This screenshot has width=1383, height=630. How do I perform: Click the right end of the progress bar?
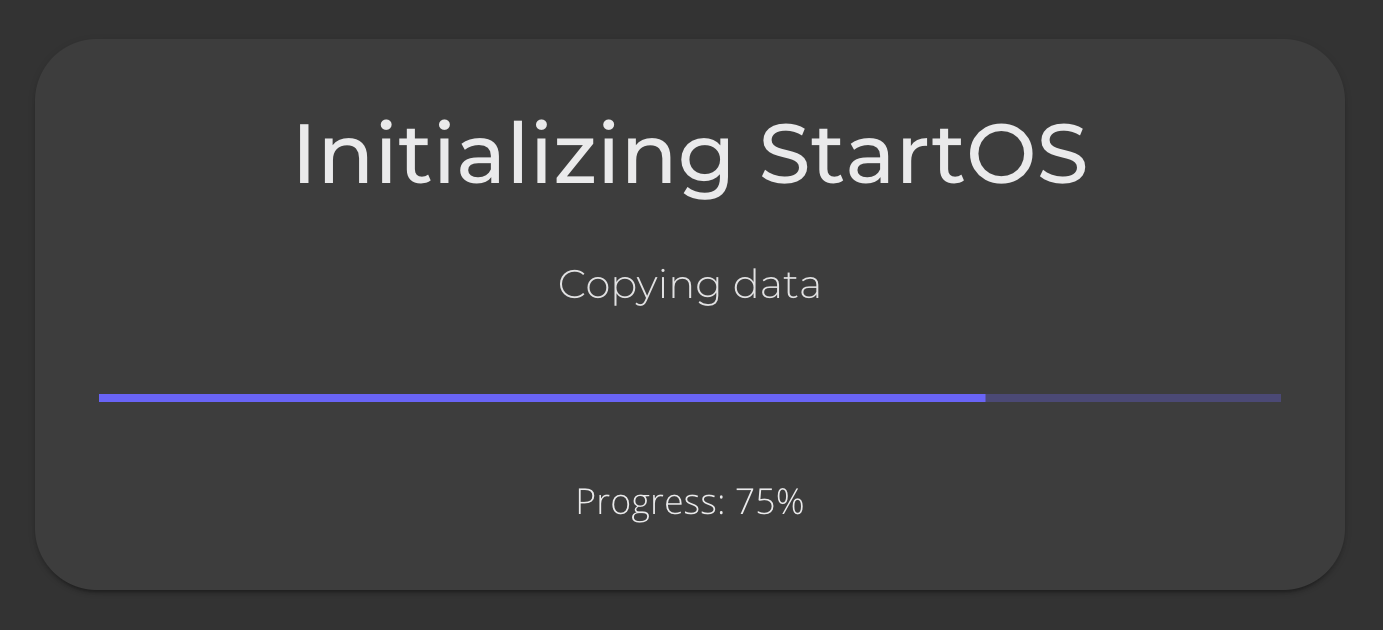(1277, 398)
